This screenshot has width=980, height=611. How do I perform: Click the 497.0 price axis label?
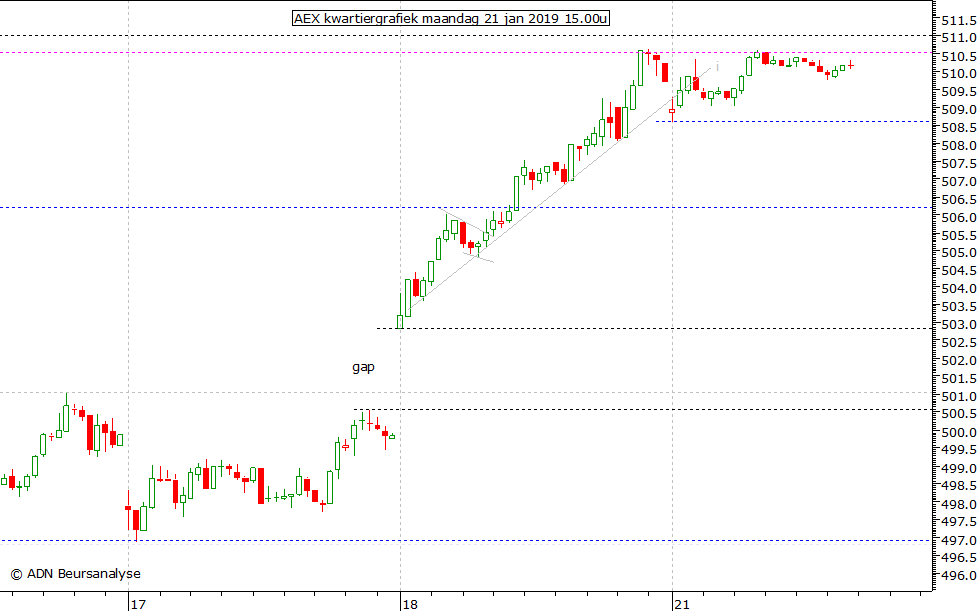coord(959,540)
